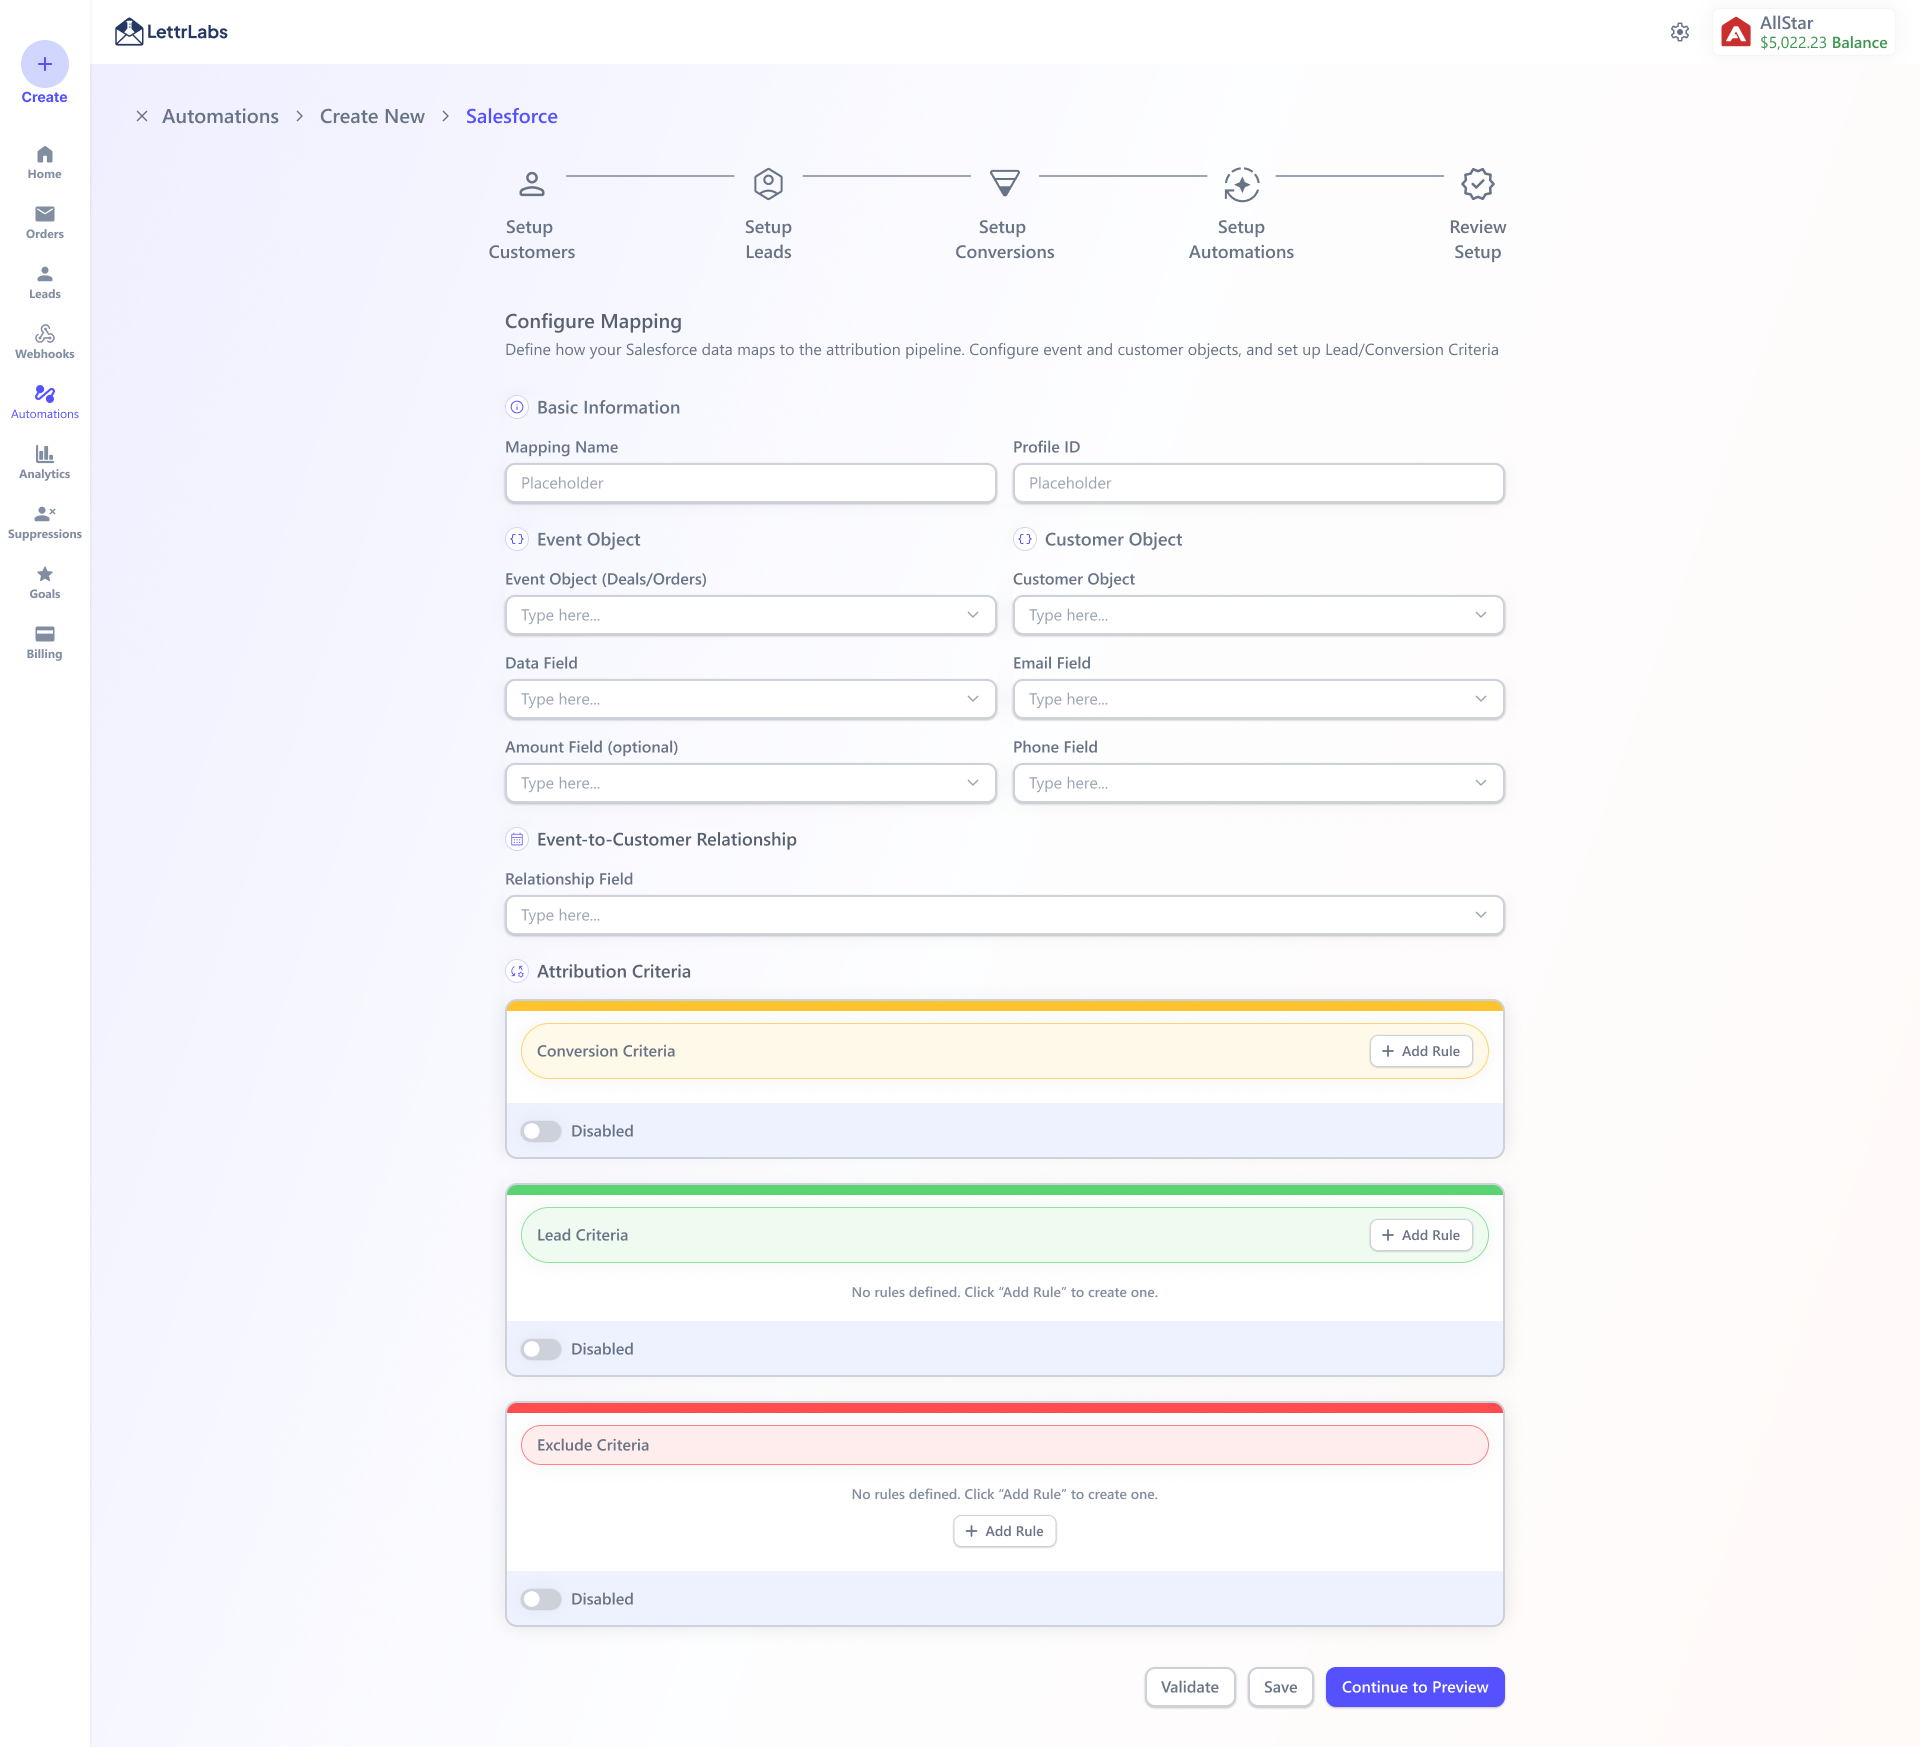Viewport: 1920px width, 1747px height.
Task: Open the Leads sidebar item
Action: [x=44, y=282]
